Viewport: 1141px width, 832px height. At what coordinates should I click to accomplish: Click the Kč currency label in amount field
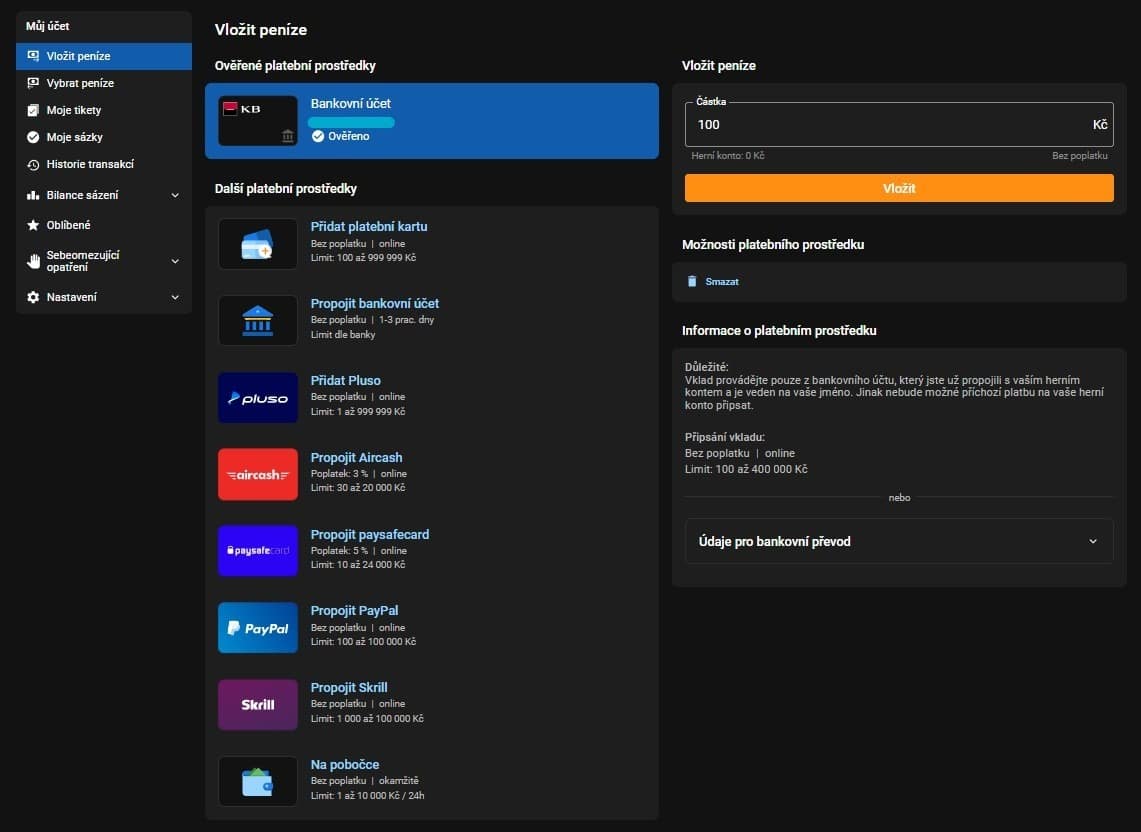(1100, 124)
